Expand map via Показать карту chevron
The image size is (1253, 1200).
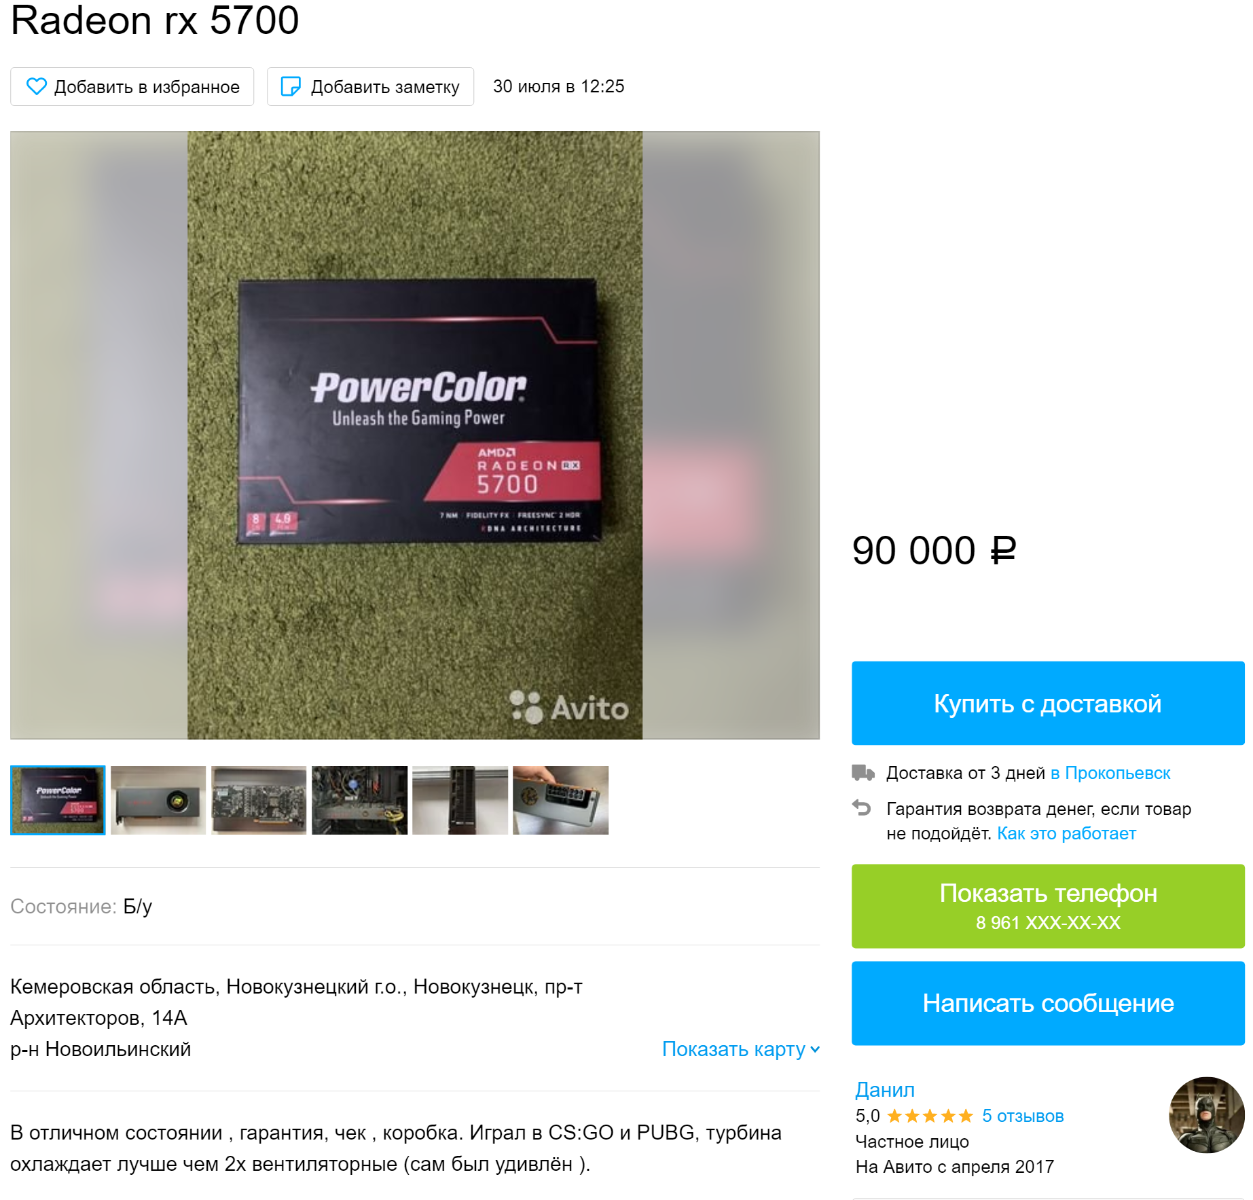click(x=815, y=1049)
